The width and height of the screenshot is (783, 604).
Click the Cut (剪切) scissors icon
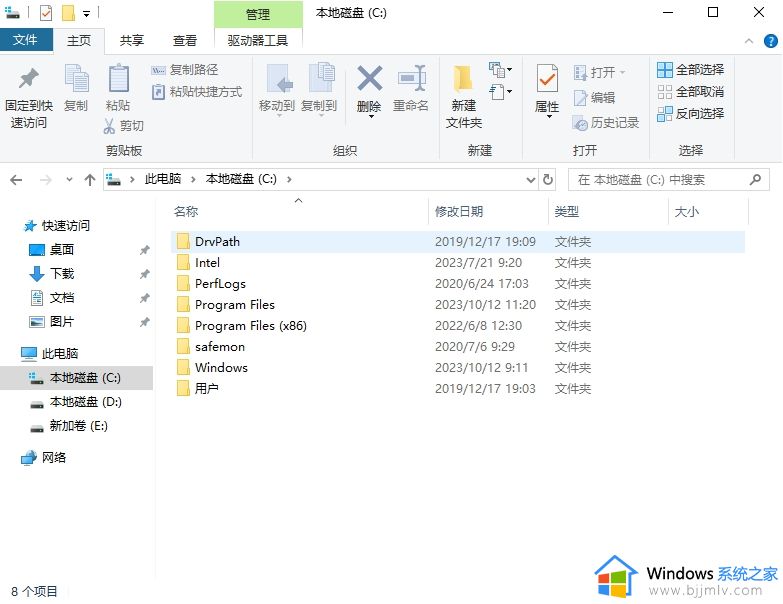tap(109, 126)
